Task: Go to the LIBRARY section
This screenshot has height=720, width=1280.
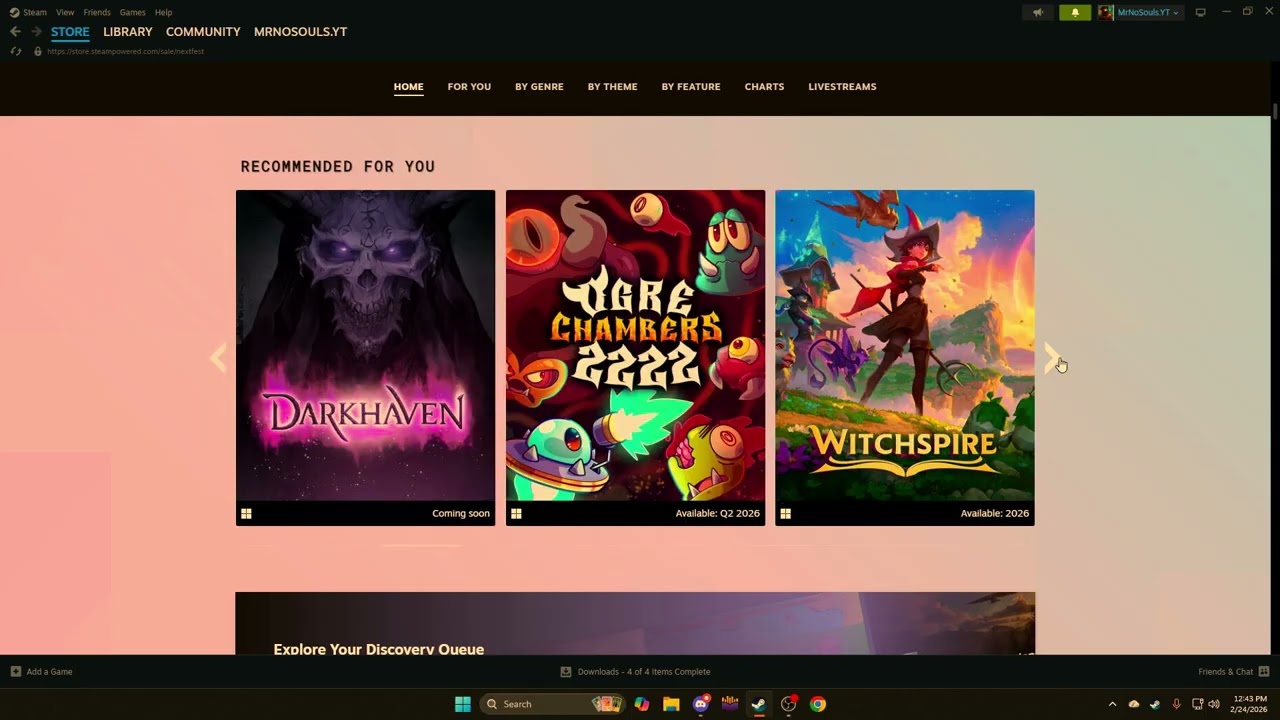Action: click(x=128, y=32)
